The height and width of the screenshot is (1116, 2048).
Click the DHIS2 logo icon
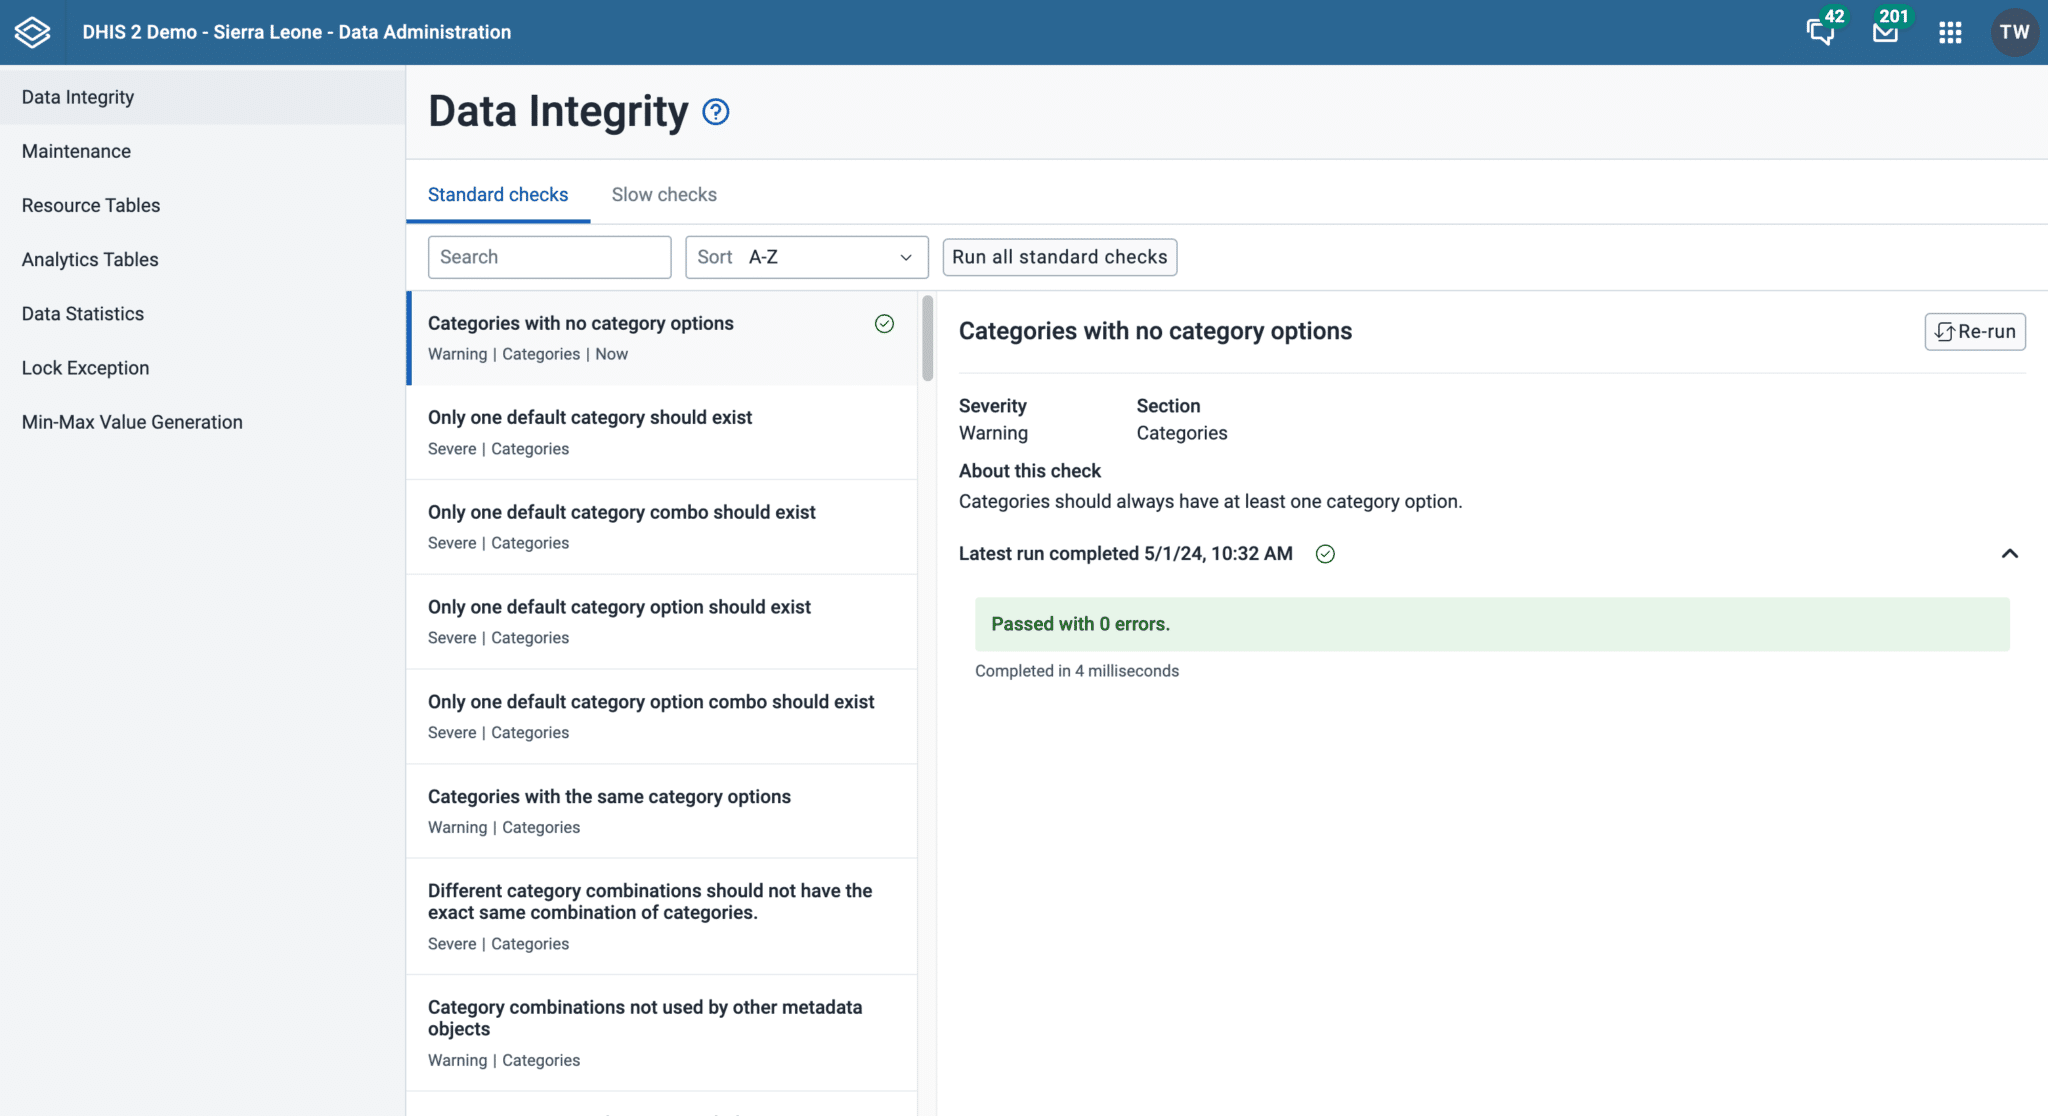(32, 32)
